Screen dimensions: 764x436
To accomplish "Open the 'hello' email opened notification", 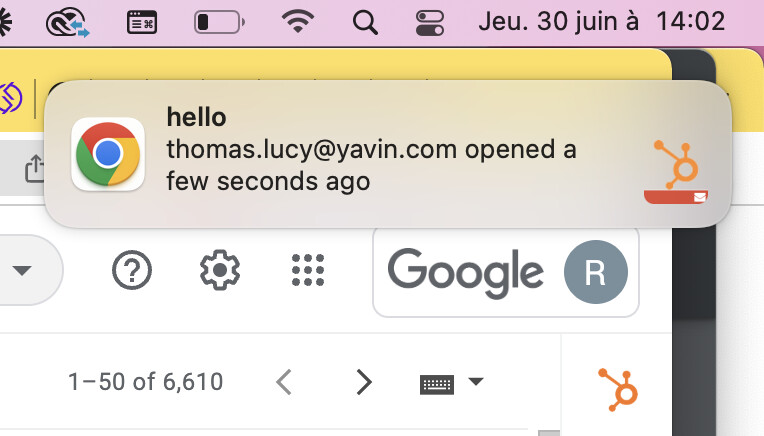I will [388, 153].
